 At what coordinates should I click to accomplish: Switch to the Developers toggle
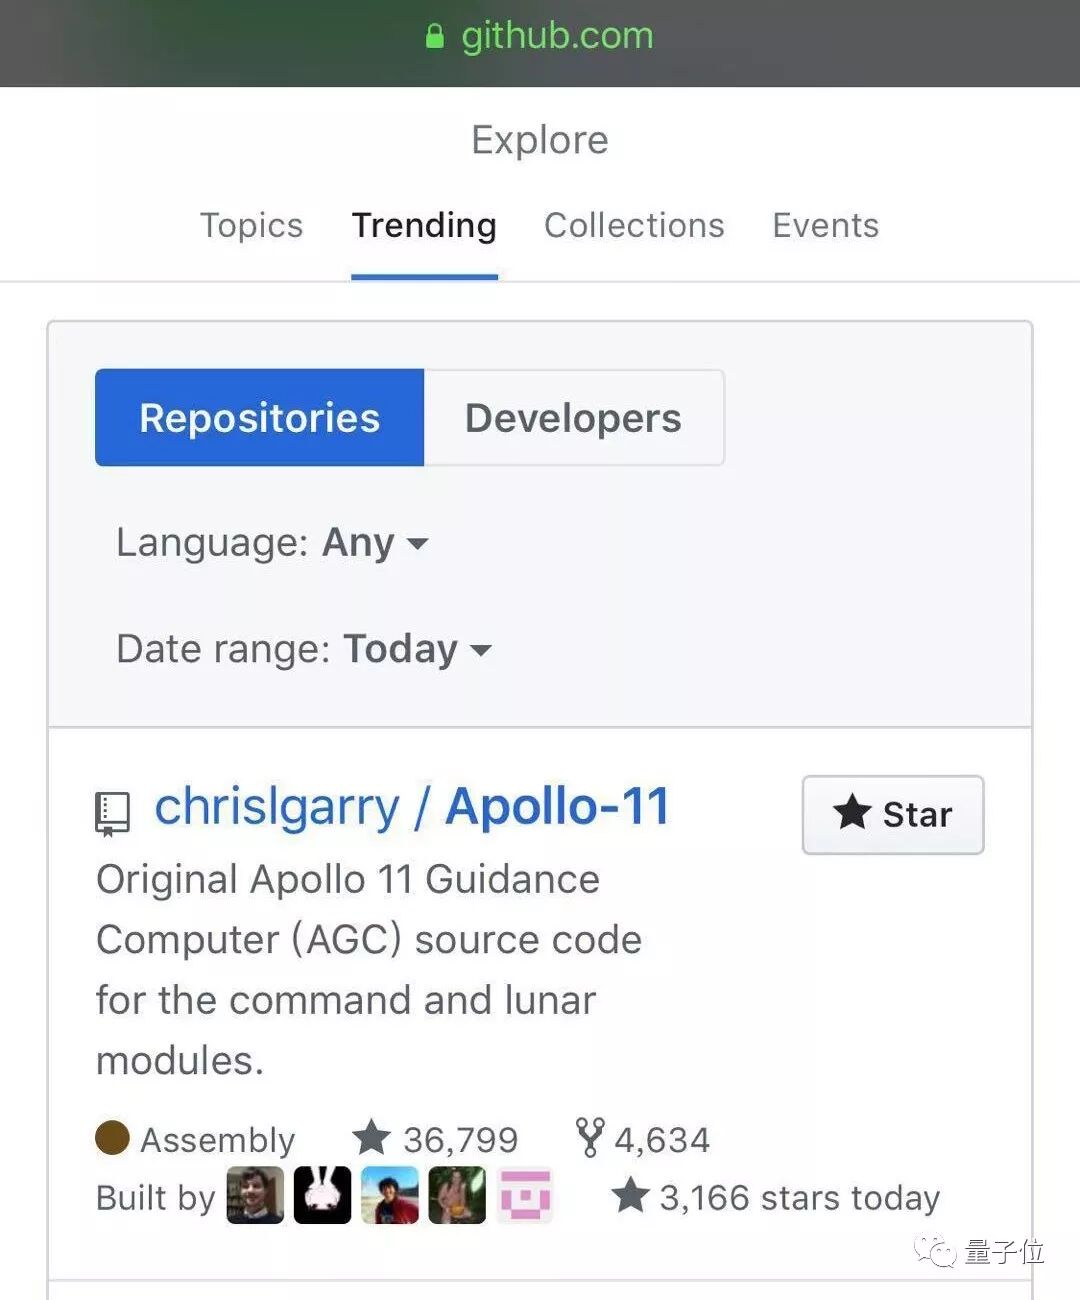pyautogui.click(x=574, y=418)
